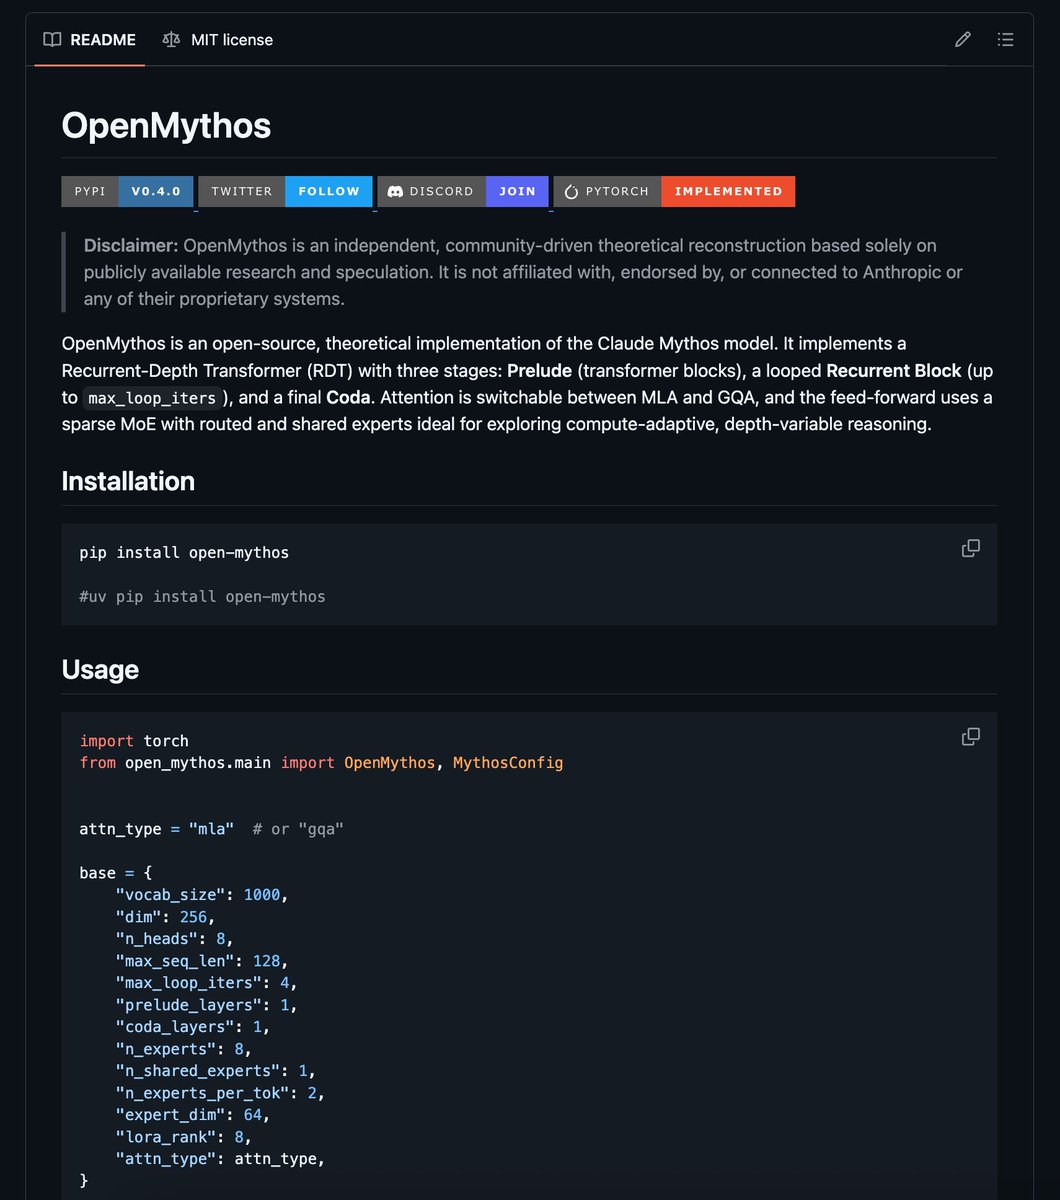Viewport: 1060px width, 1200px height.
Task: Click the bold word Coda
Action: tap(349, 398)
